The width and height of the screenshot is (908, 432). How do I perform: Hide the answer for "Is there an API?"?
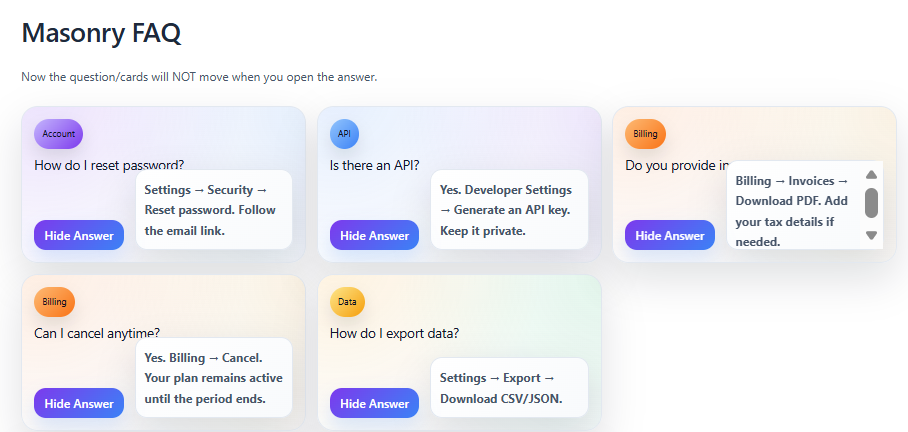(x=374, y=236)
